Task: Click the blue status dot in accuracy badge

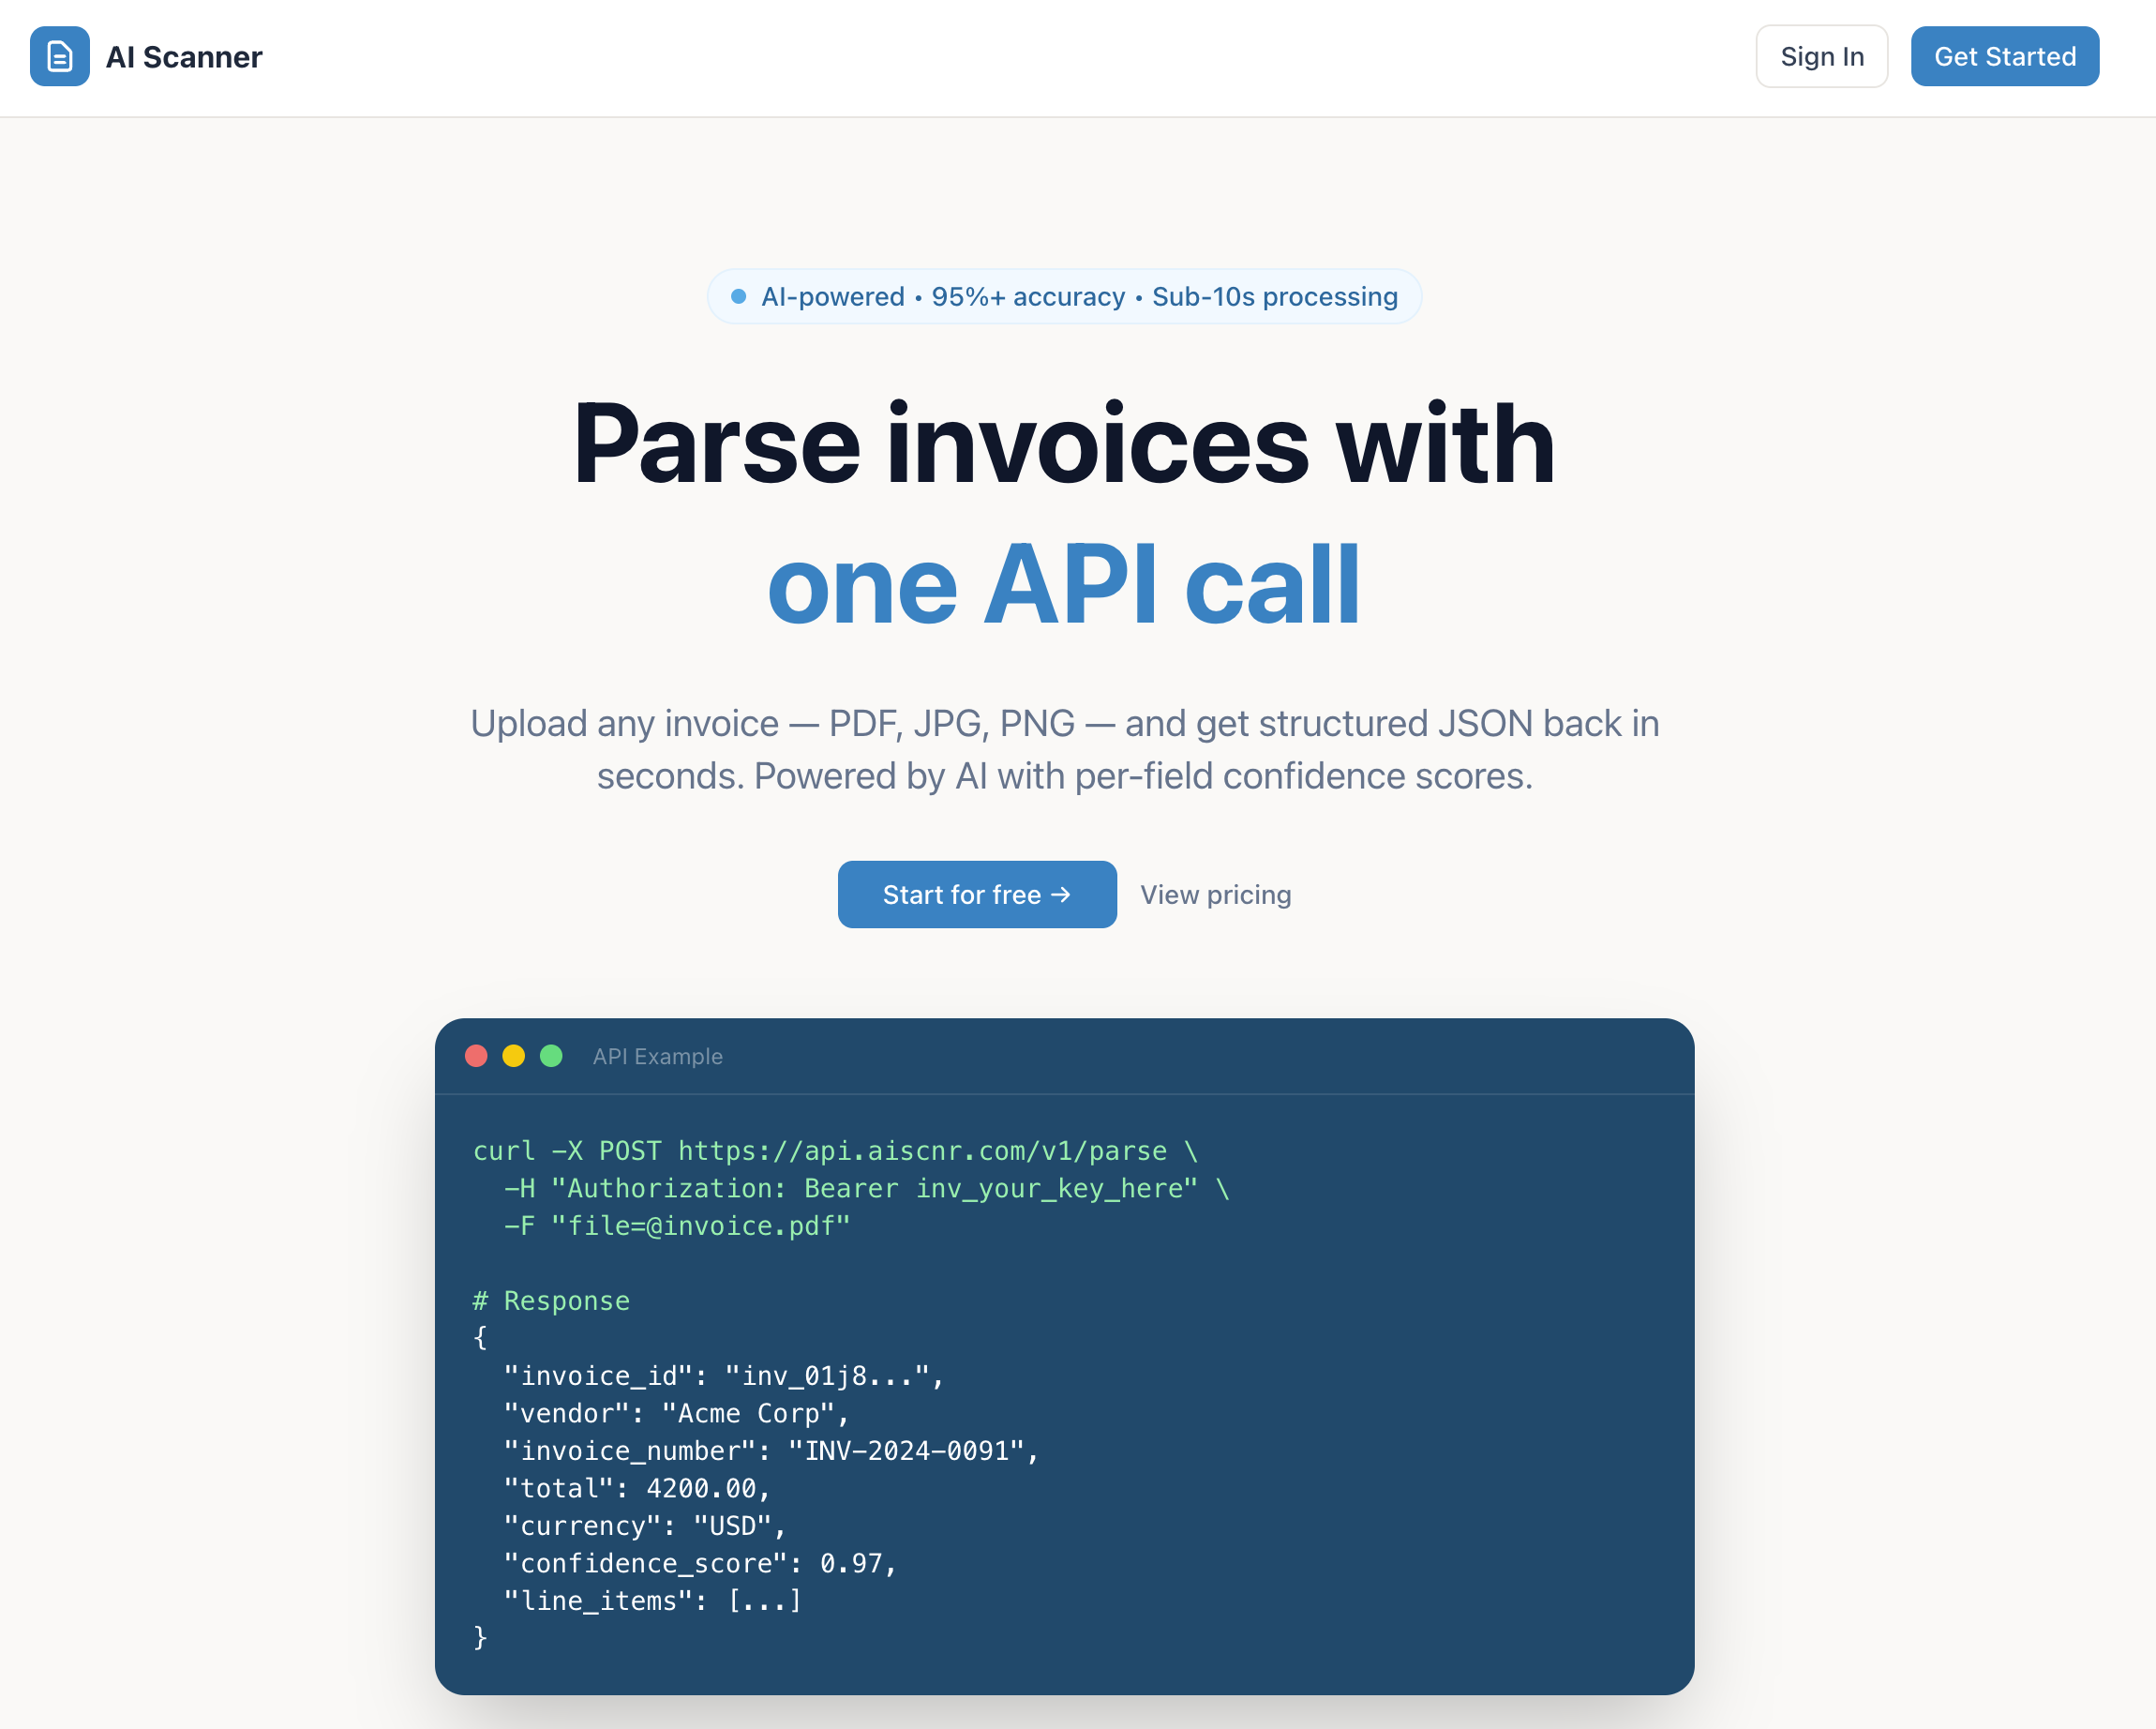Action: click(739, 296)
